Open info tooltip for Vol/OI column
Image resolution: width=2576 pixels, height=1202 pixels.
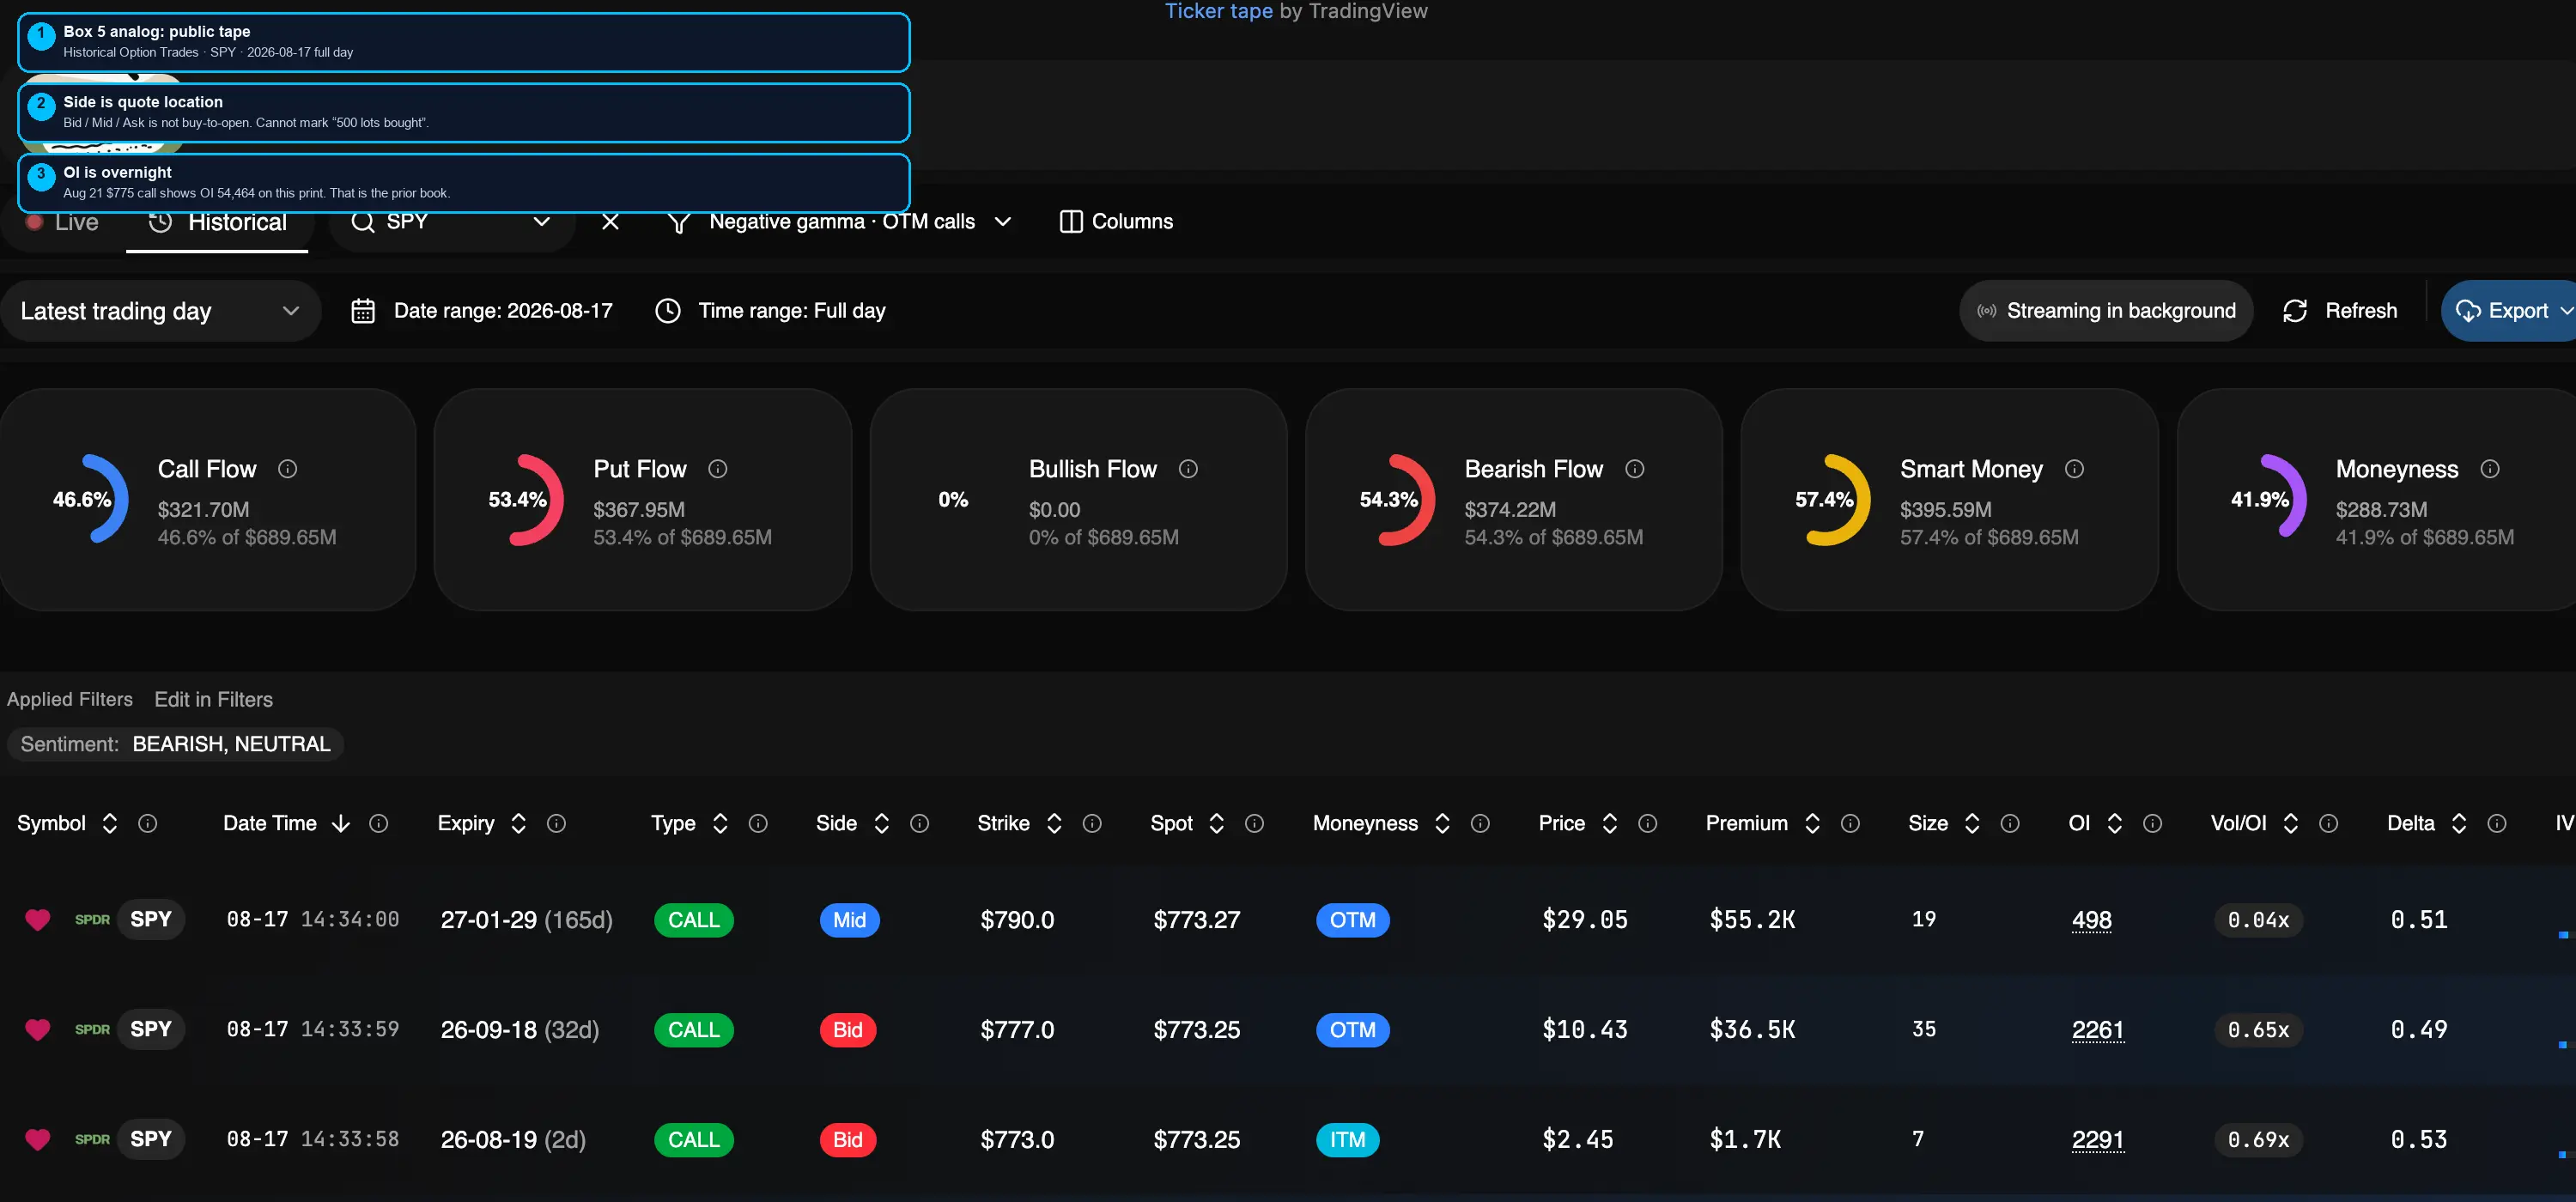tap(2328, 823)
